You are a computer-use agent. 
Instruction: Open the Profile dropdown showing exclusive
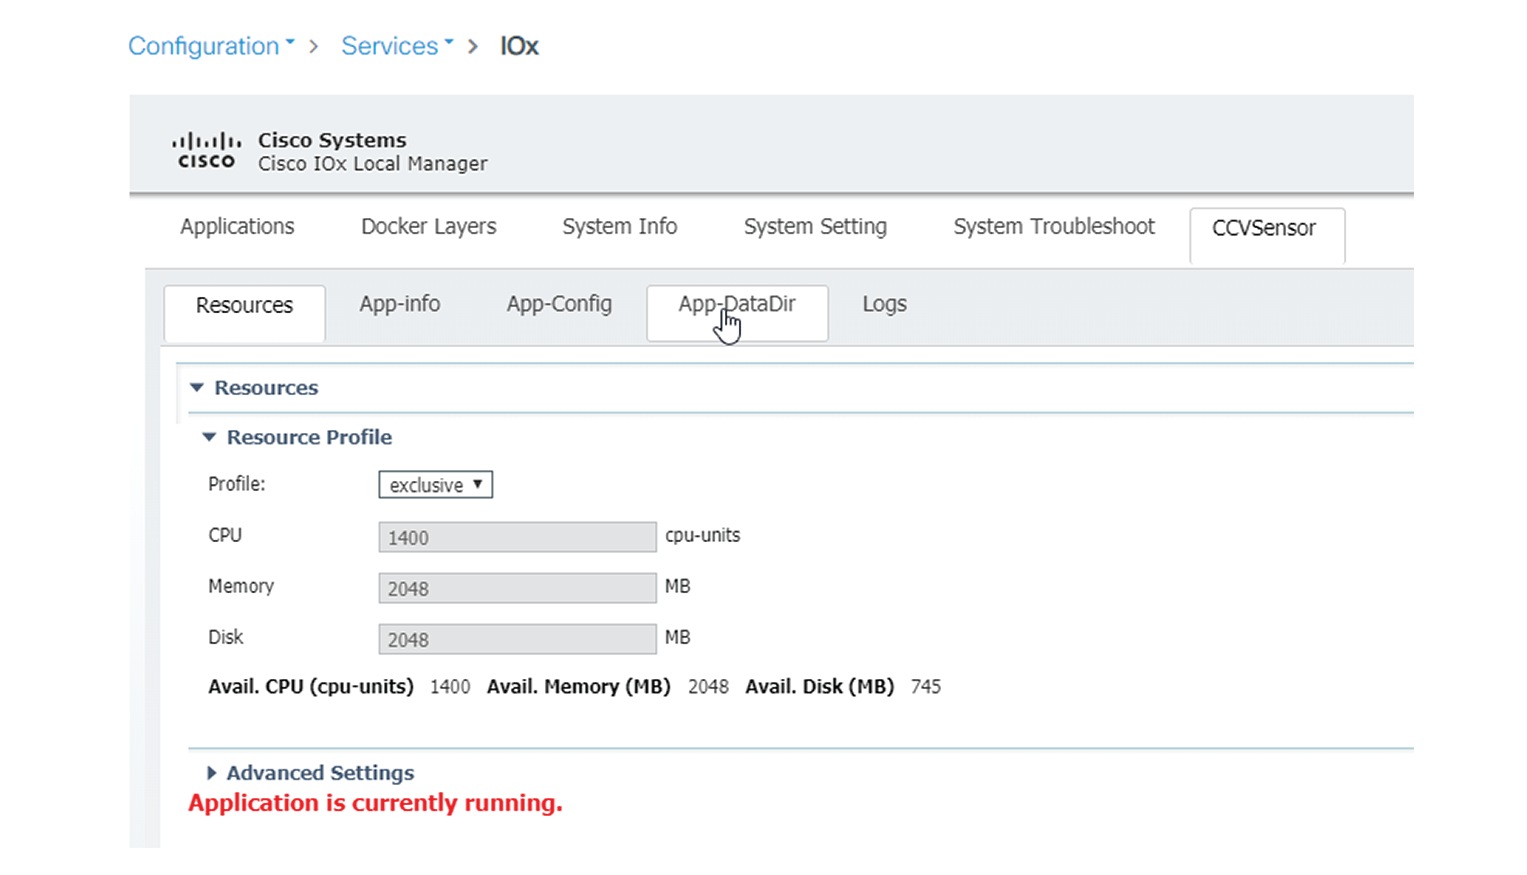point(435,484)
